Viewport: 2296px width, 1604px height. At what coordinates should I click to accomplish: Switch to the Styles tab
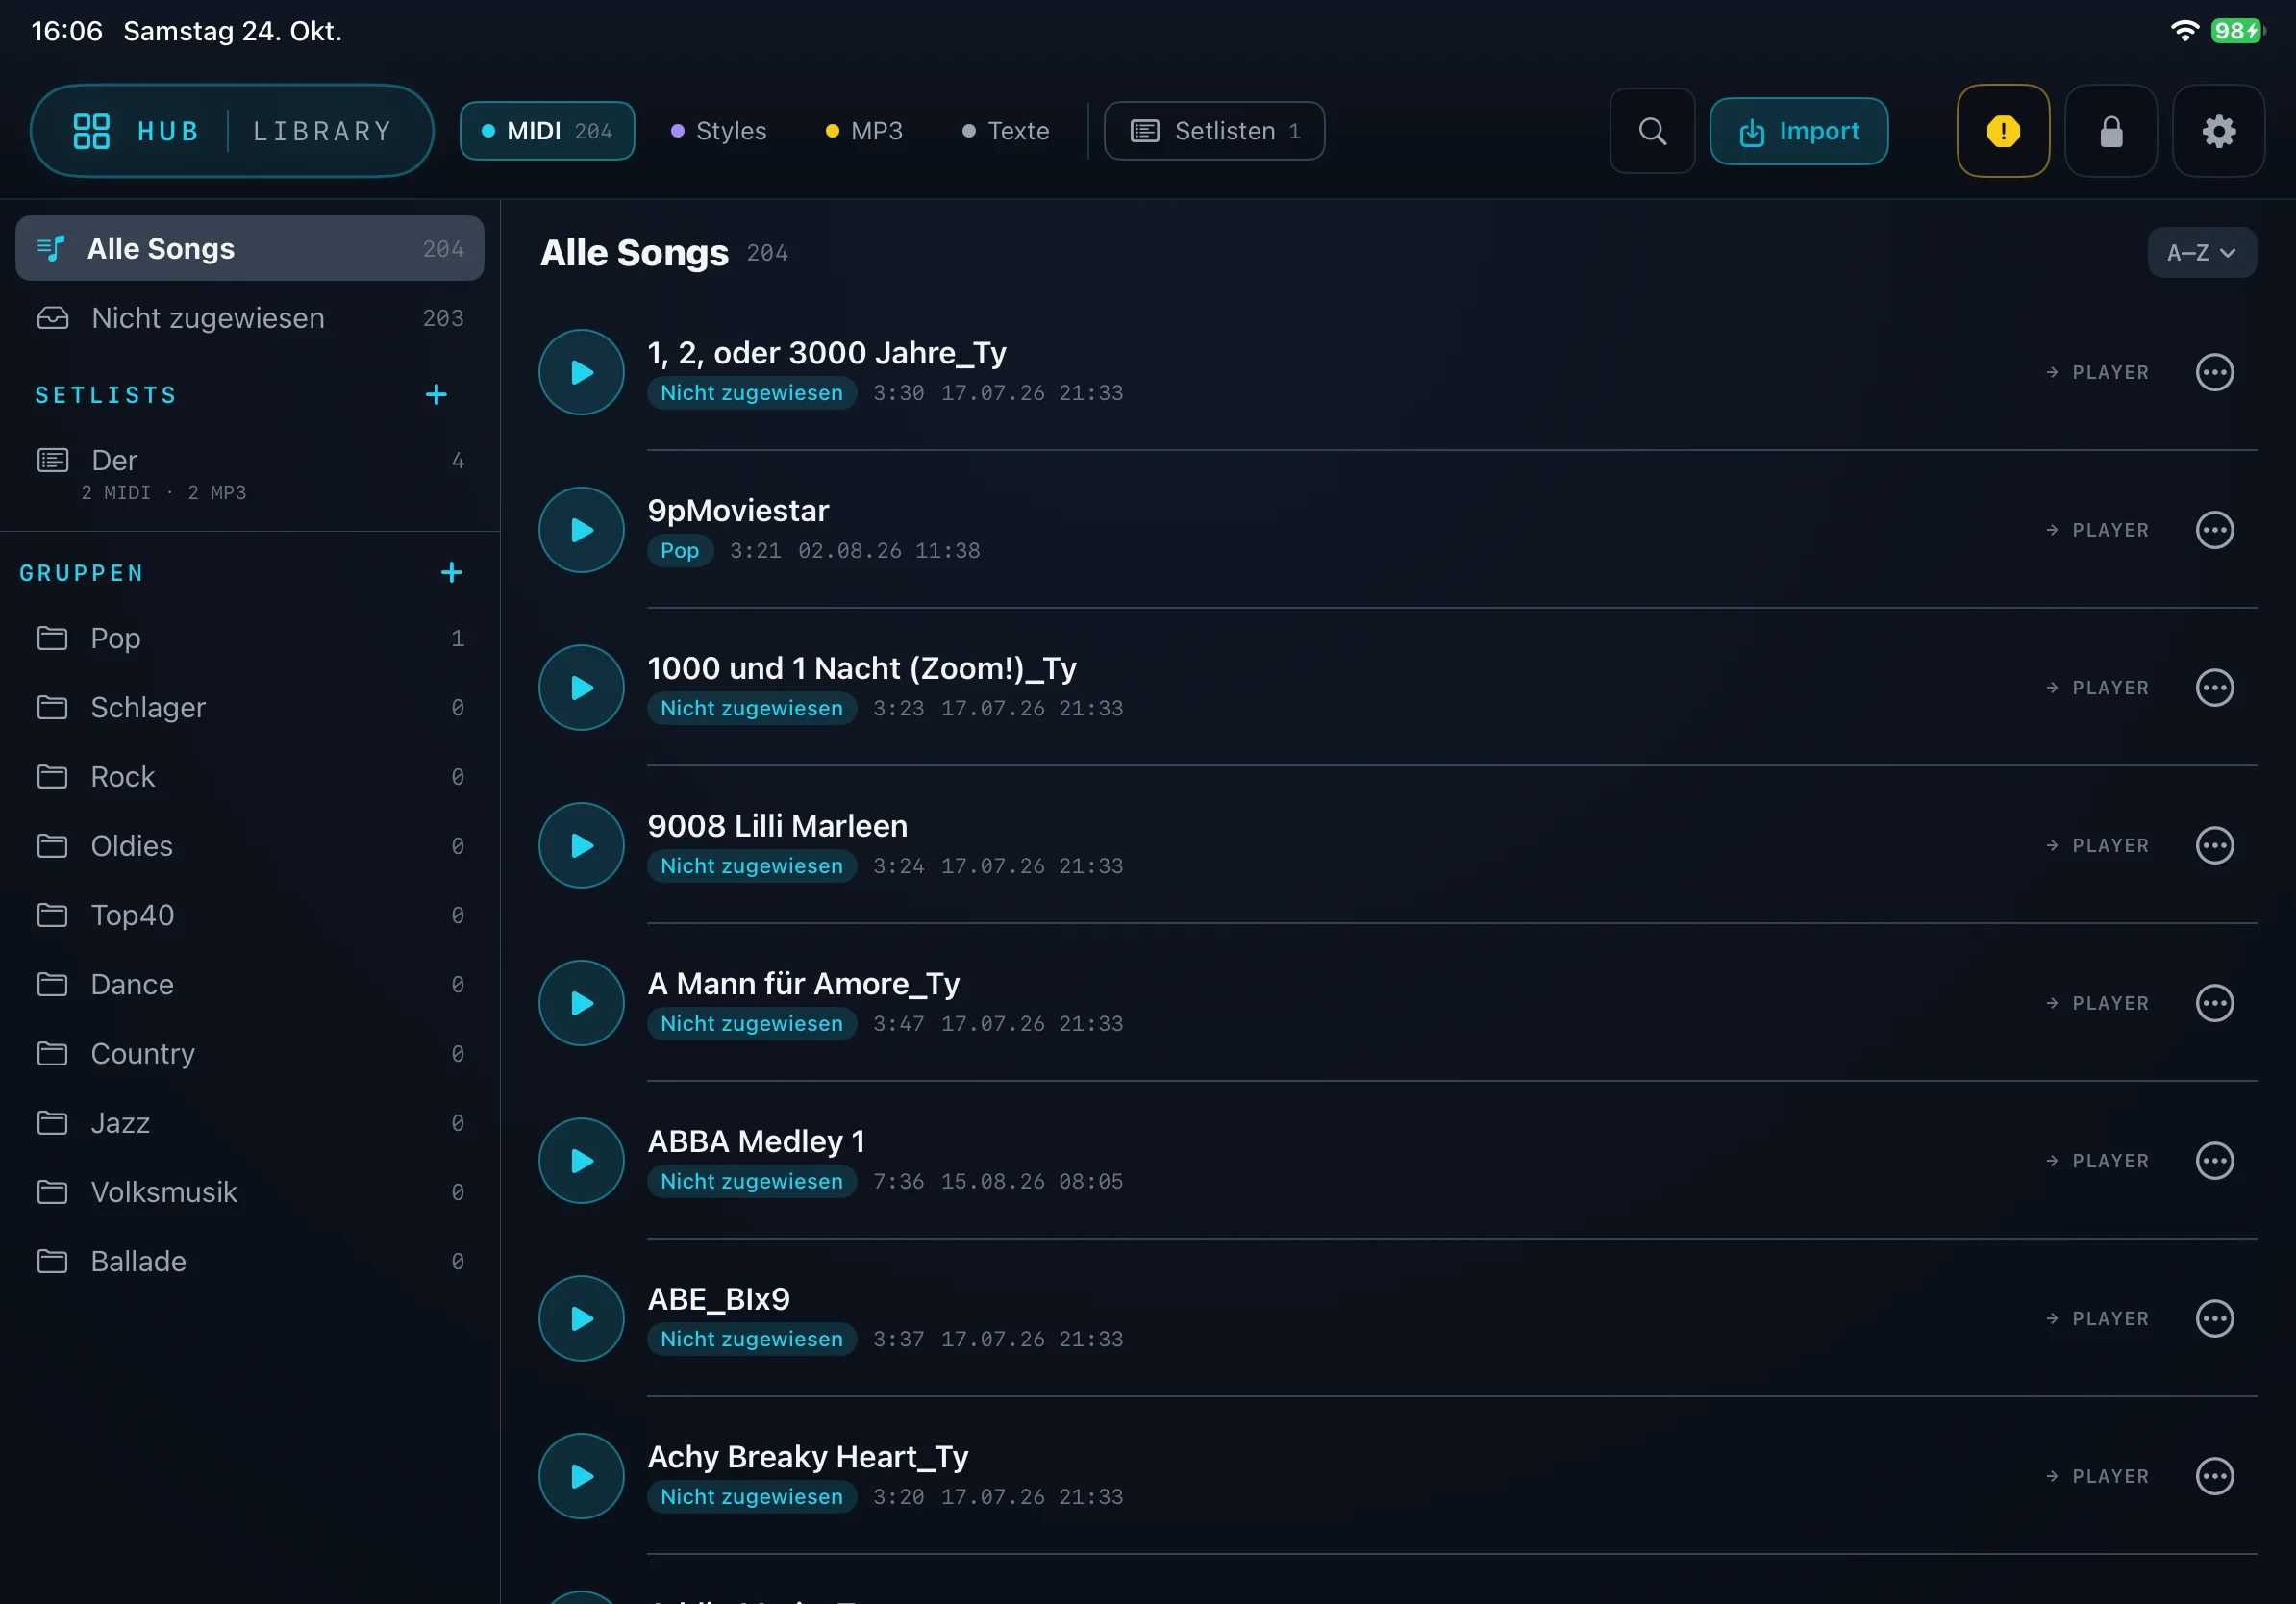coord(718,131)
